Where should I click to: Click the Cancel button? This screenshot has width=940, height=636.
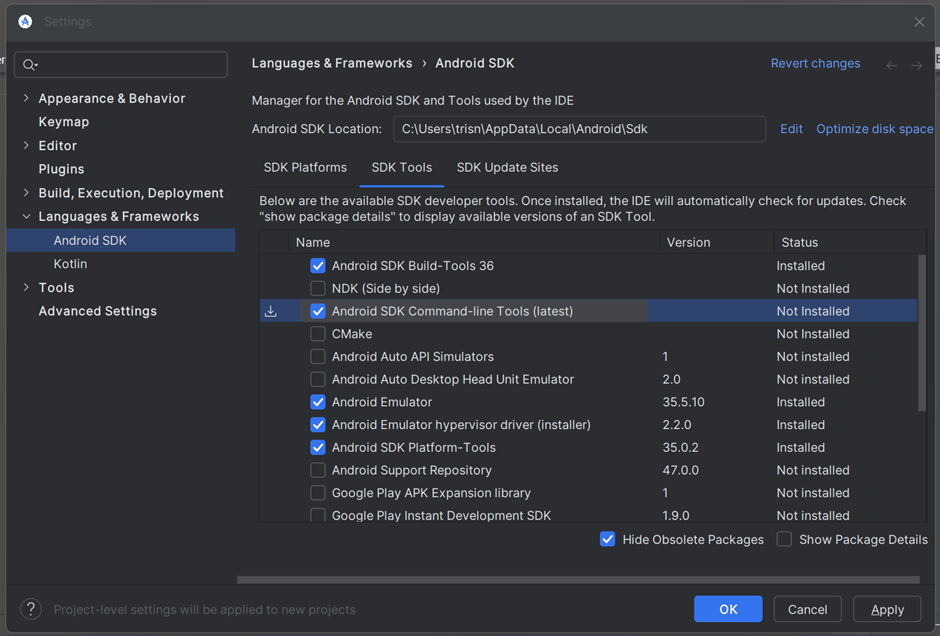click(808, 609)
